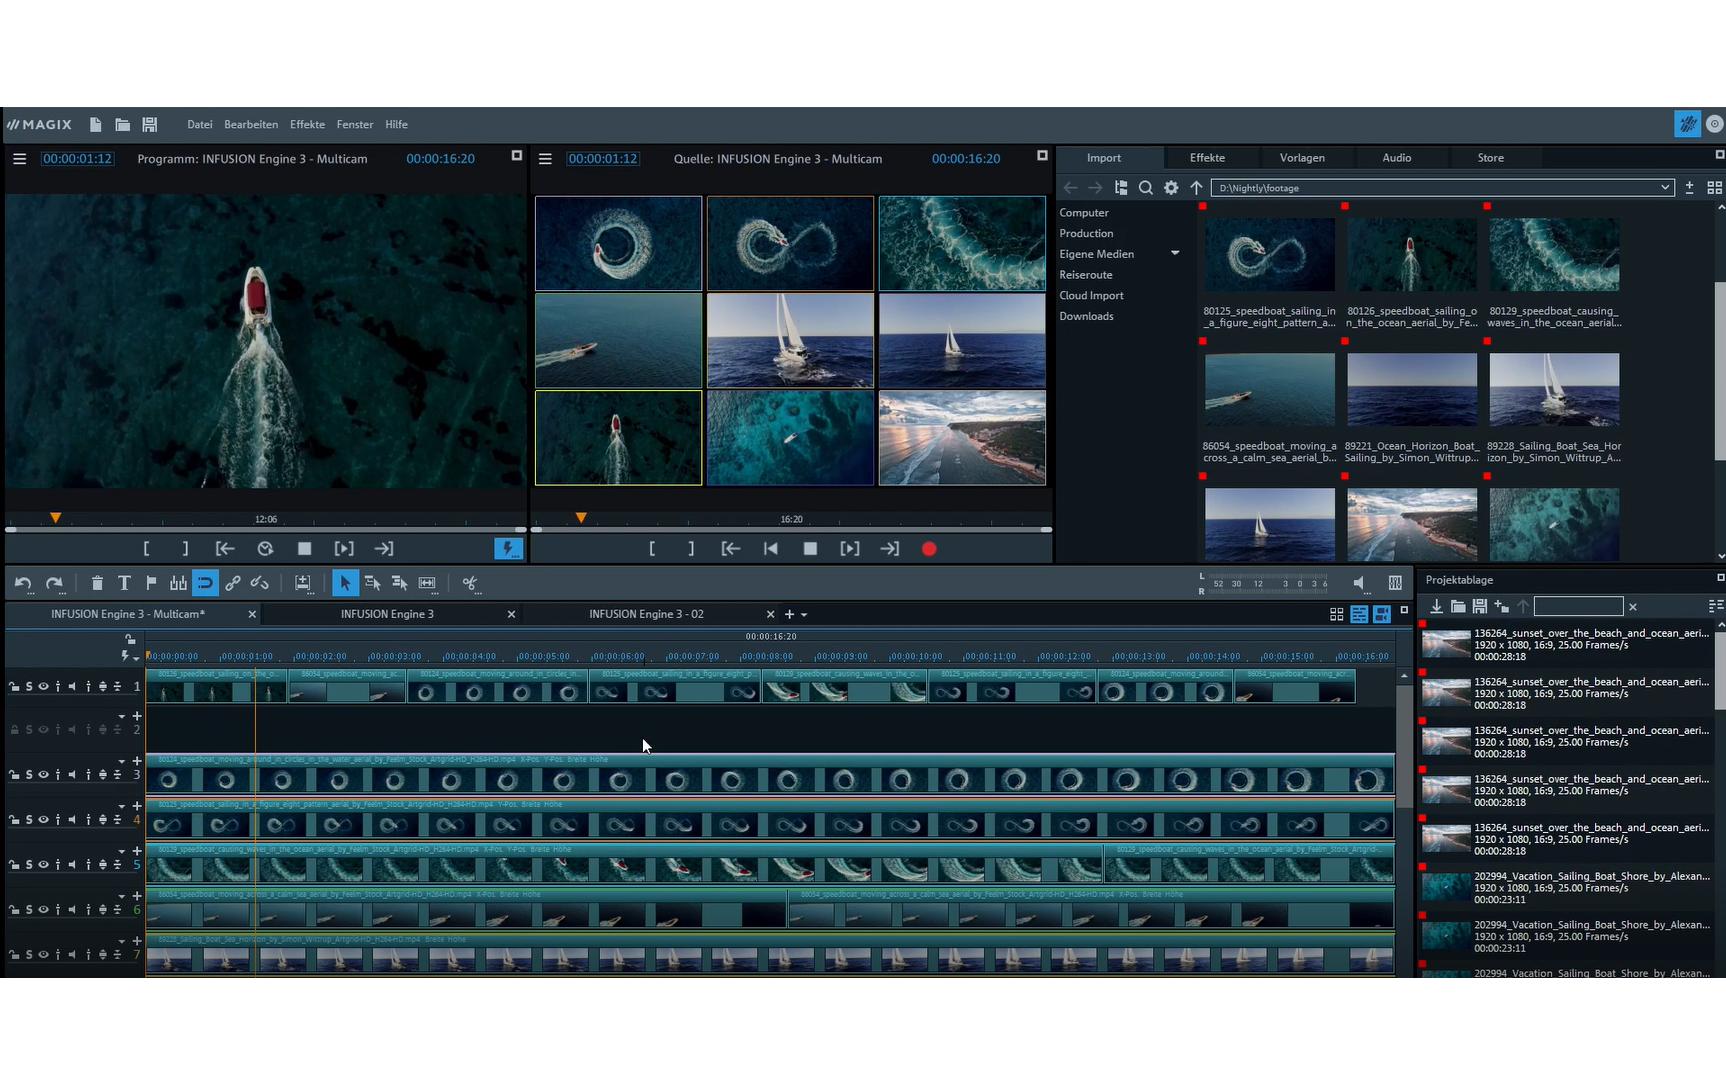Open the Import panel view options icon
Image resolution: width=1726 pixels, height=1086 pixels.
pyautogui.click(x=1714, y=188)
